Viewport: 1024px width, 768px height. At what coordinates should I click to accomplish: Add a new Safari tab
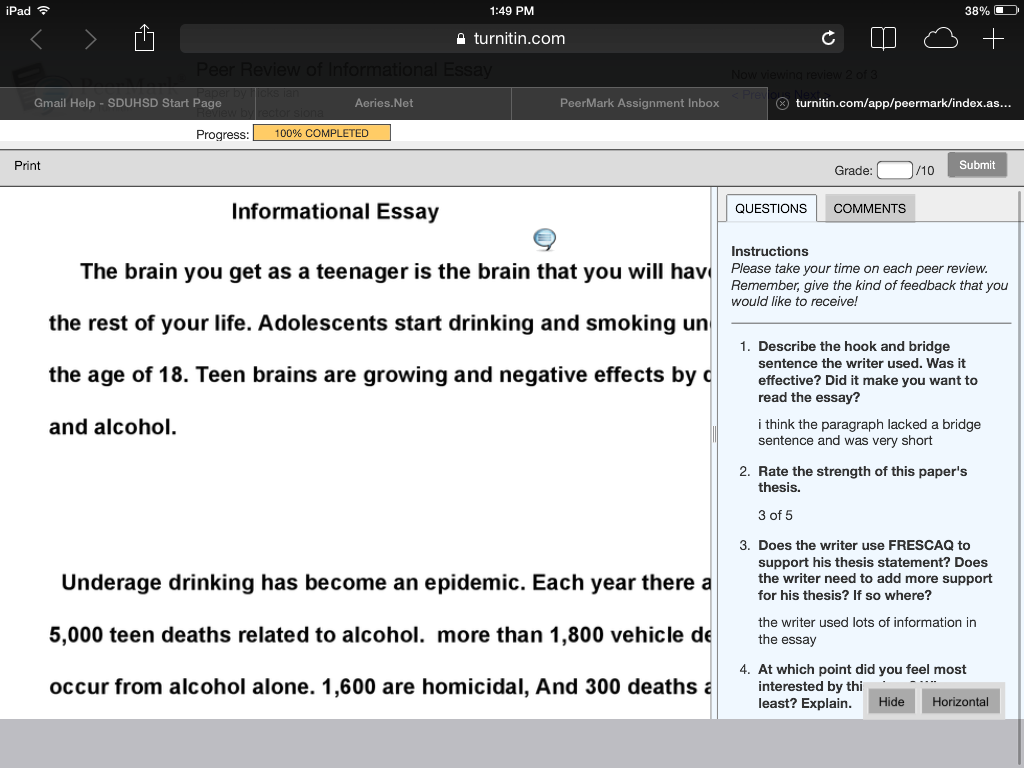pos(993,39)
